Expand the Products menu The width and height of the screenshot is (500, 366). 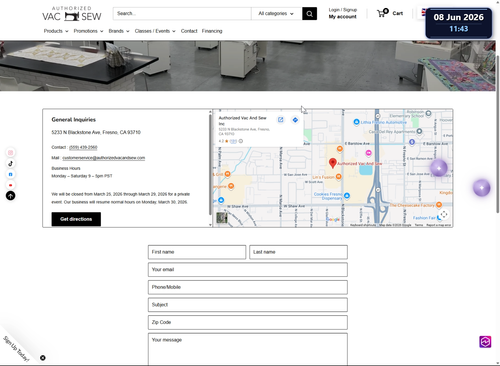[56, 31]
